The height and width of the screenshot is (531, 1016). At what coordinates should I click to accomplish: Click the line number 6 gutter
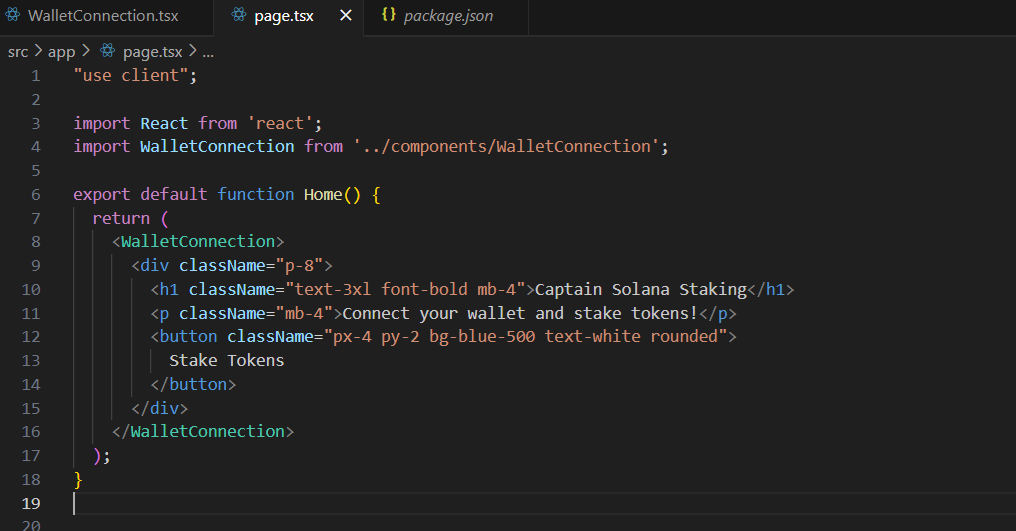pyautogui.click(x=36, y=195)
